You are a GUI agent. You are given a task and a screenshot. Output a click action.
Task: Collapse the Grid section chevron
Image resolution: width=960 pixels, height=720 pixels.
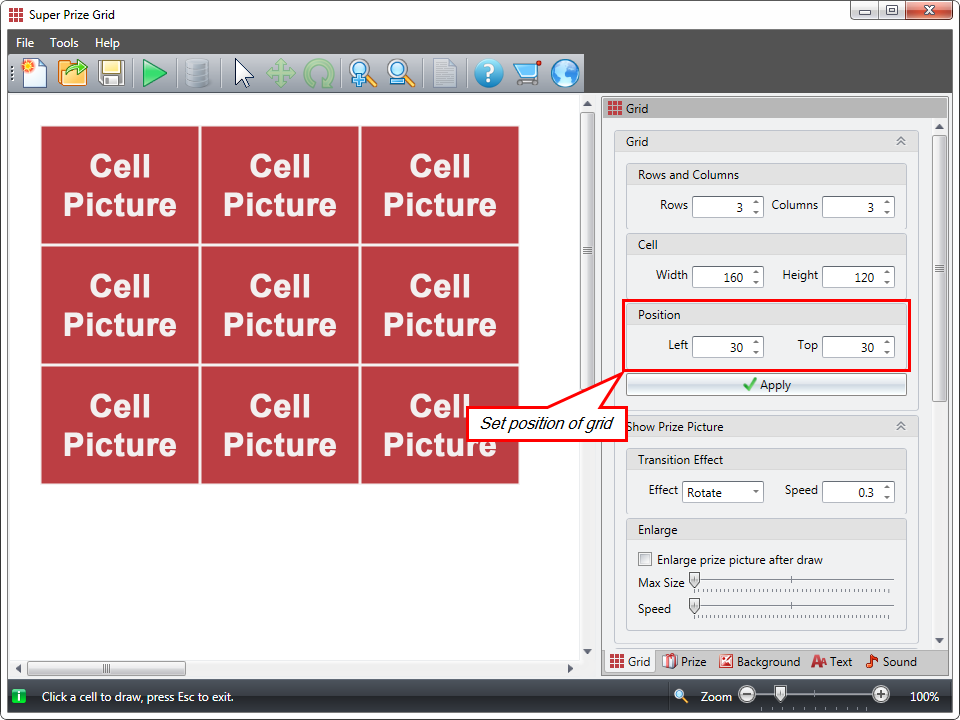pyautogui.click(x=900, y=142)
